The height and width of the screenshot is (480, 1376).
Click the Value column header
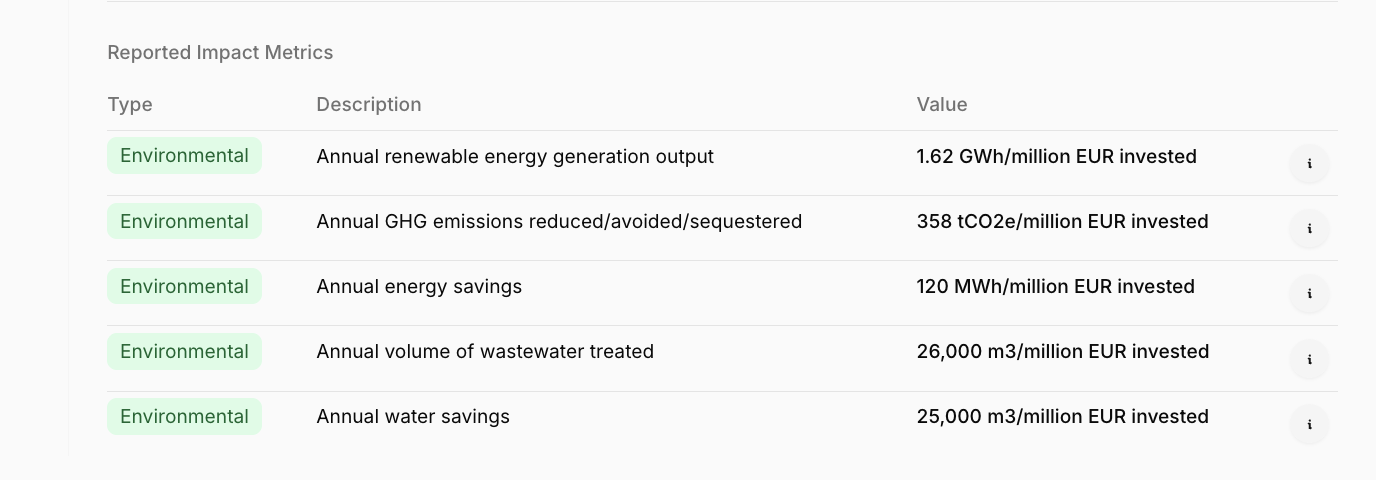pyautogui.click(x=942, y=104)
